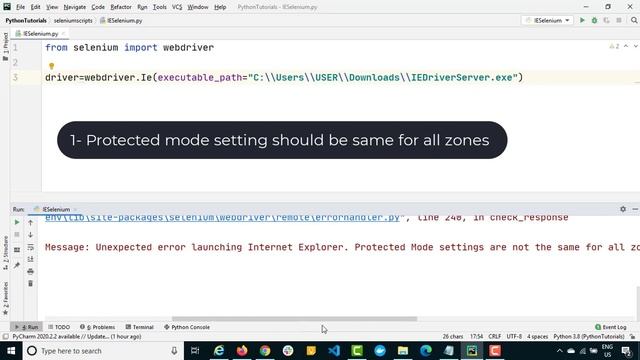The width and height of the screenshot is (640, 360).
Task: Rerun IESelenium in the Run panel
Action: [x=17, y=222]
